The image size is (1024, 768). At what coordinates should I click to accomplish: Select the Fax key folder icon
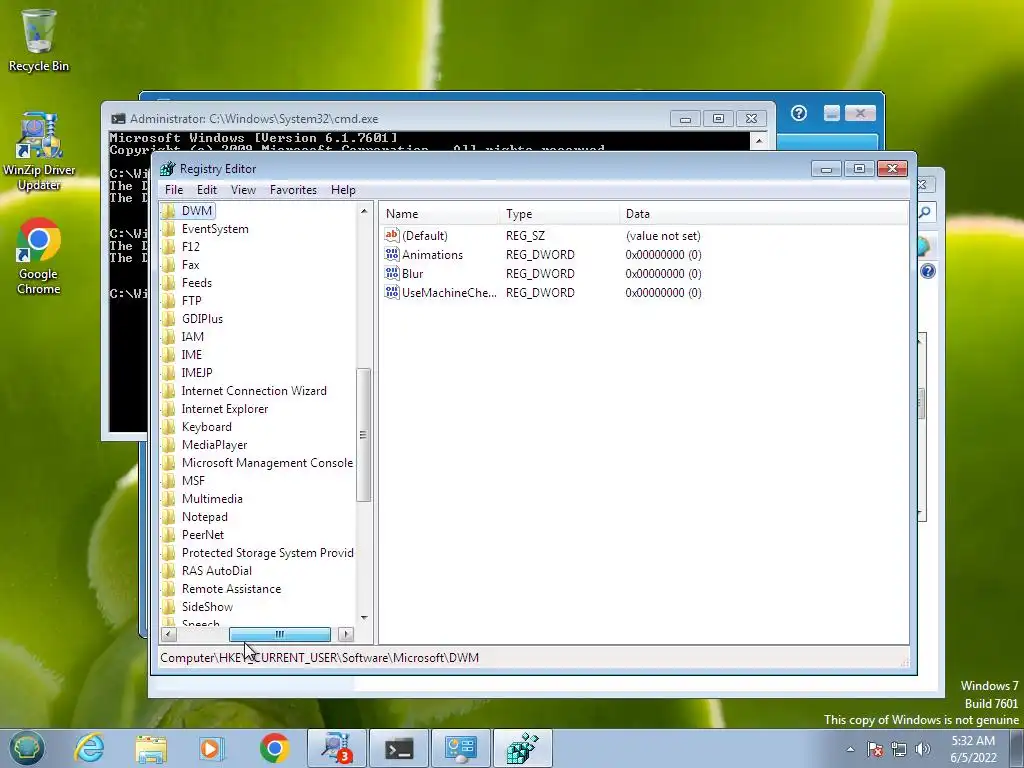point(169,264)
